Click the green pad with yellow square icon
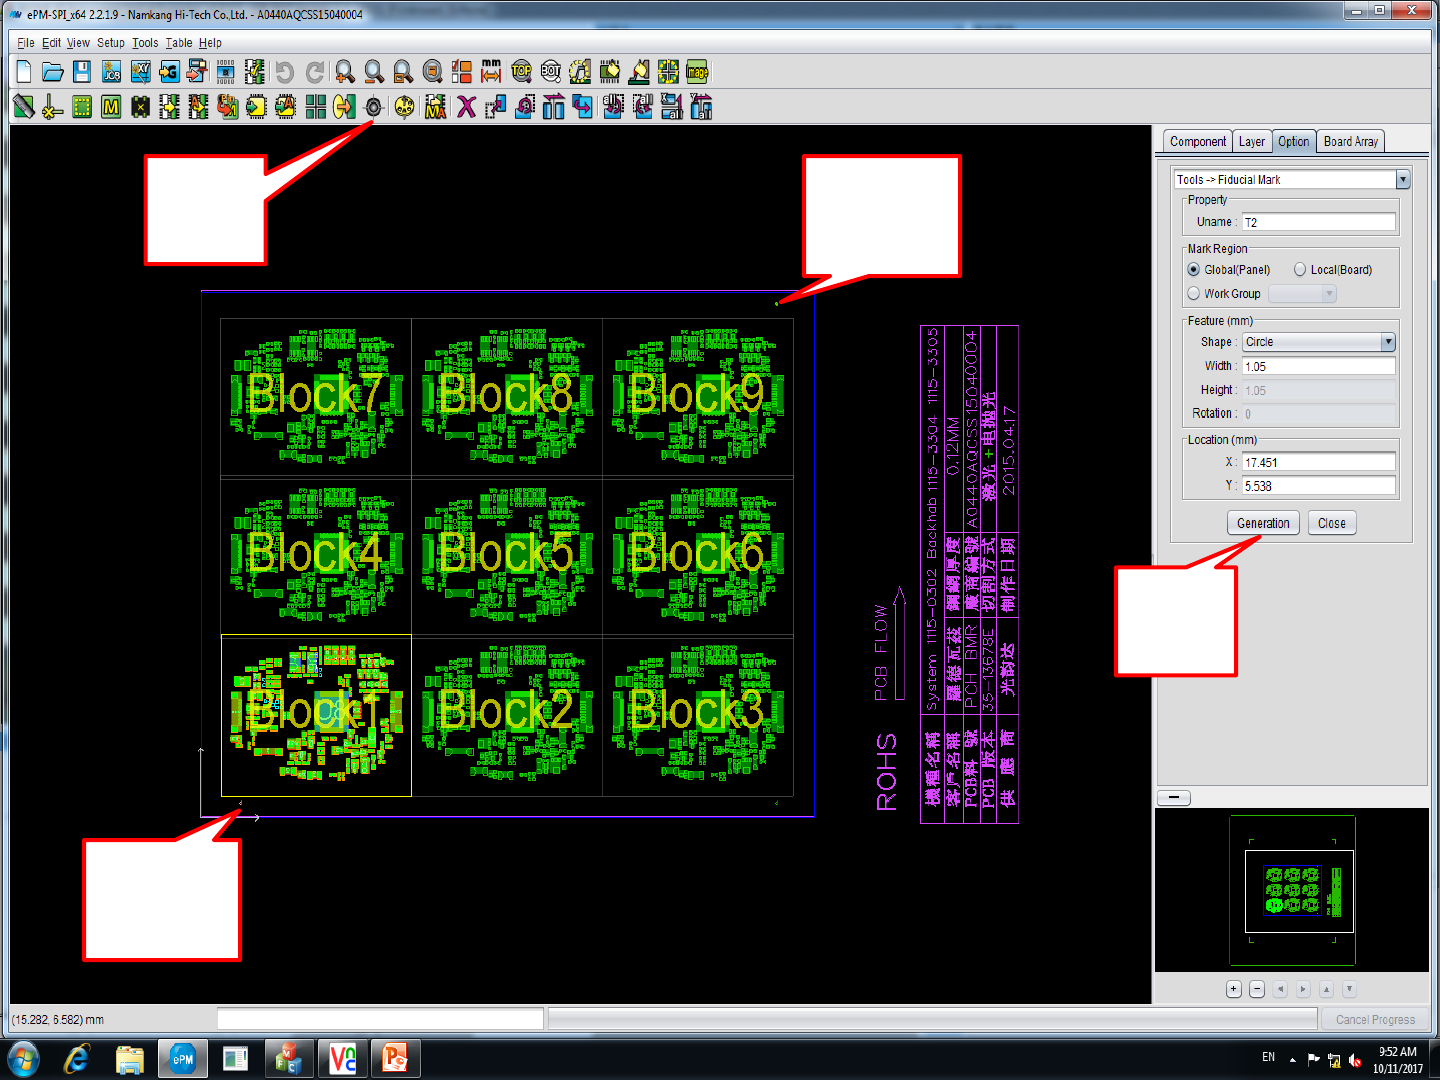 [82, 106]
